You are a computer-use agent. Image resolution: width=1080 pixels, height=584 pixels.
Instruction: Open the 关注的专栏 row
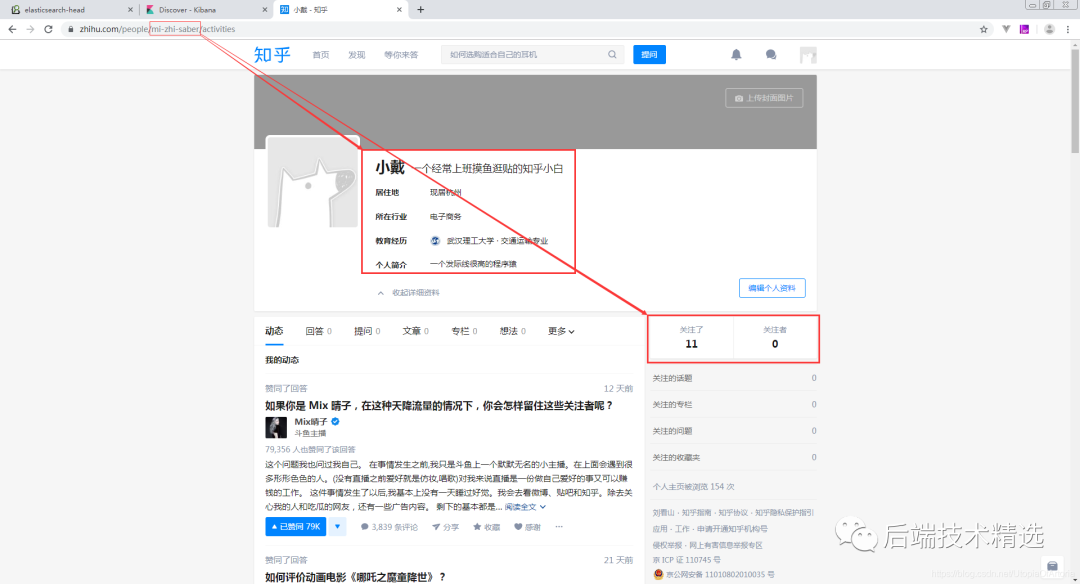[734, 404]
